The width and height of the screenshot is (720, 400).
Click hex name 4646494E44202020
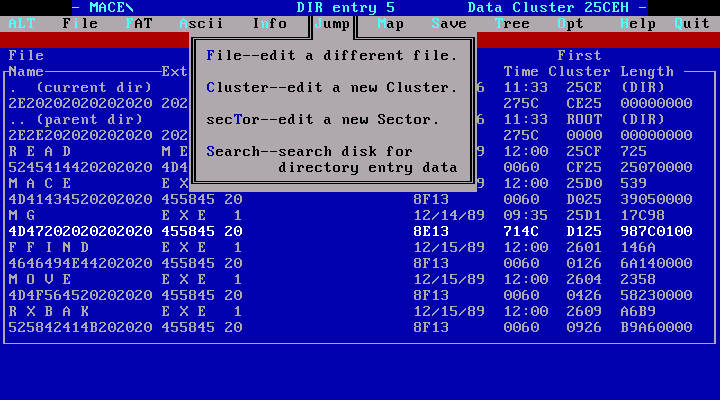pyautogui.click(x=80, y=264)
